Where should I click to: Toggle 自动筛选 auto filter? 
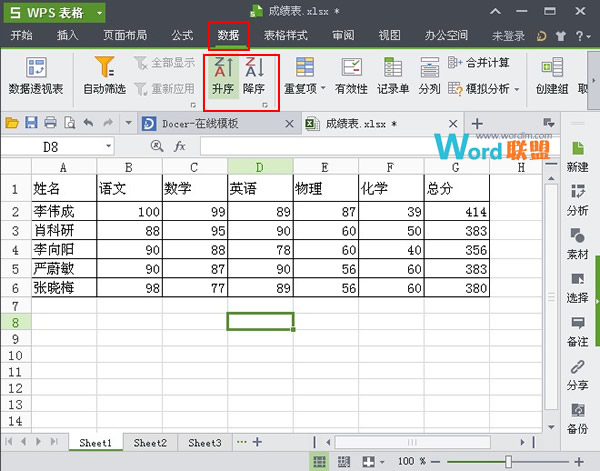click(x=105, y=76)
